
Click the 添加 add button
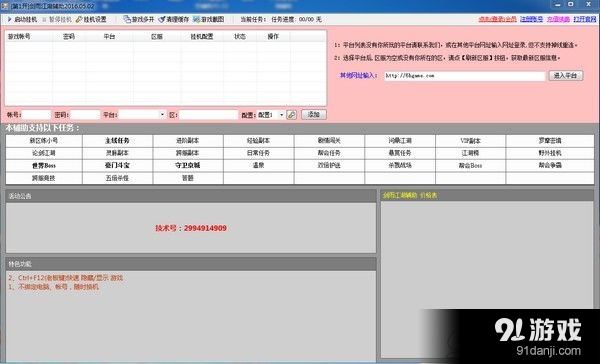(314, 114)
